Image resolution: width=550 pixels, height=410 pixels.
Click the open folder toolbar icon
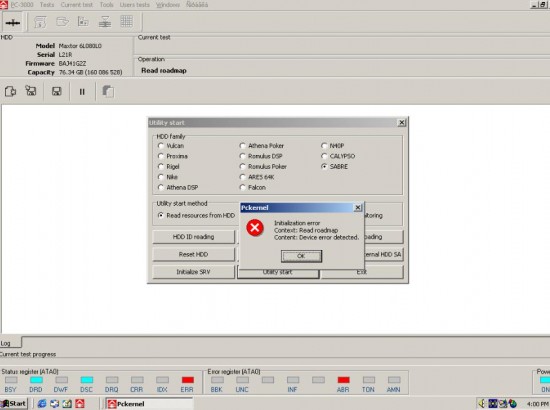(62, 22)
